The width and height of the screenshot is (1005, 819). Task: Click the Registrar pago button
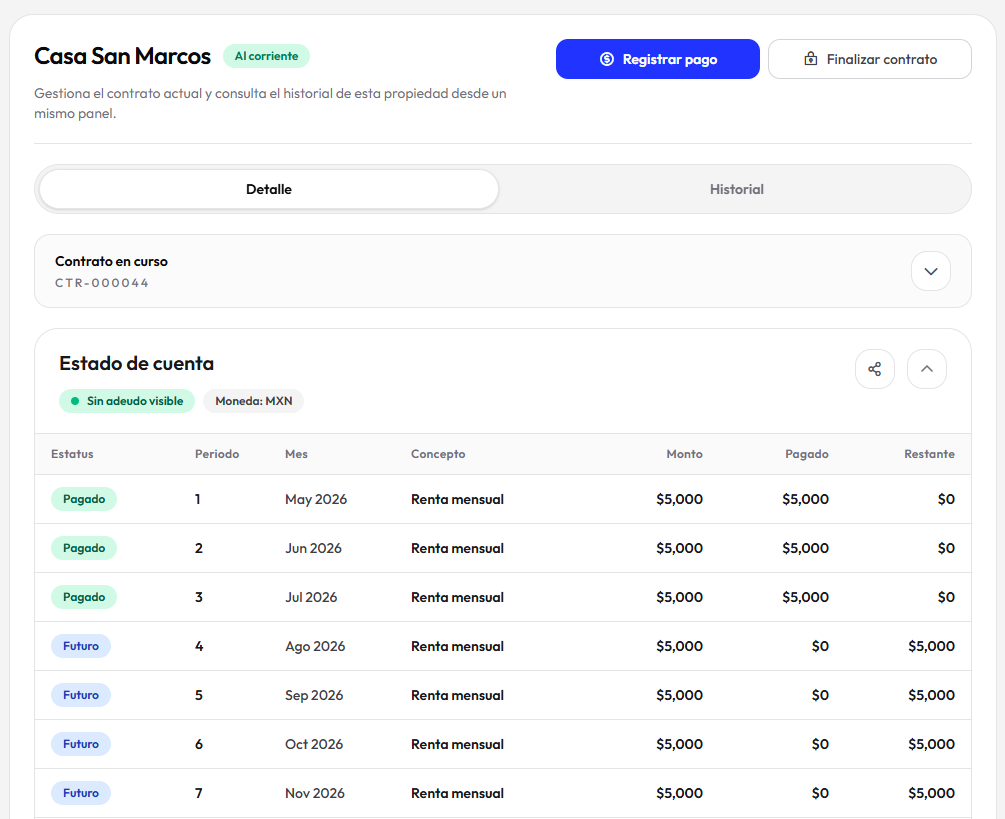(658, 59)
